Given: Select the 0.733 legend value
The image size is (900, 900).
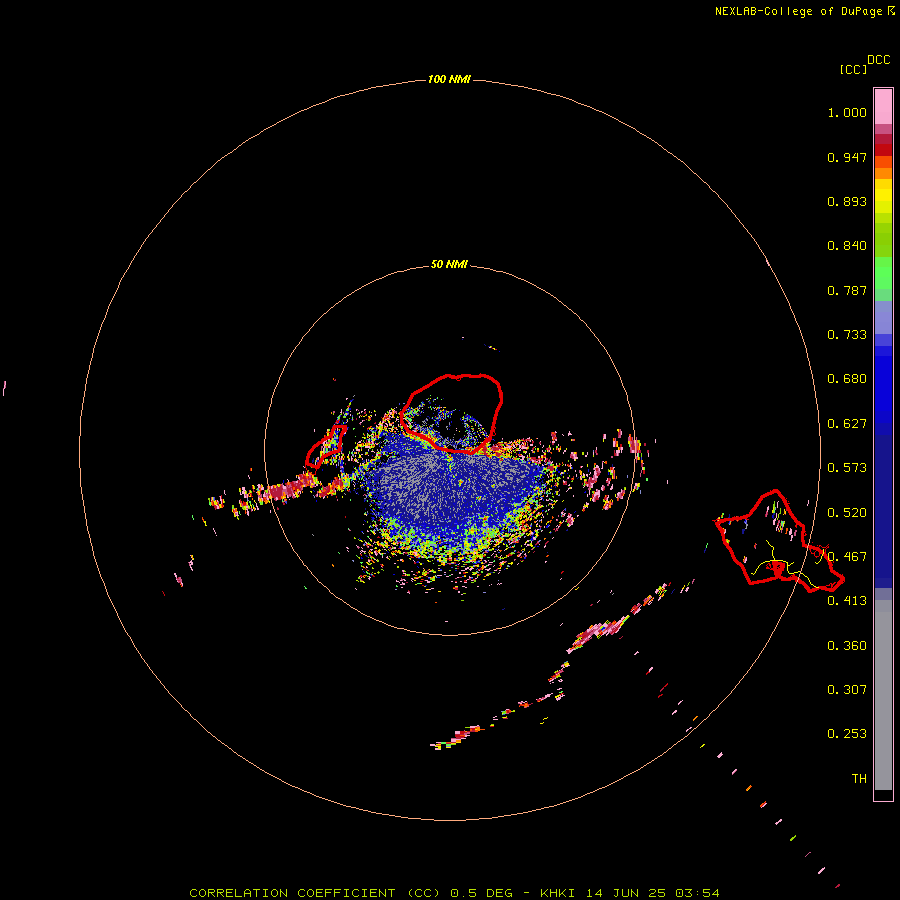Looking at the screenshot, I should click(847, 335).
